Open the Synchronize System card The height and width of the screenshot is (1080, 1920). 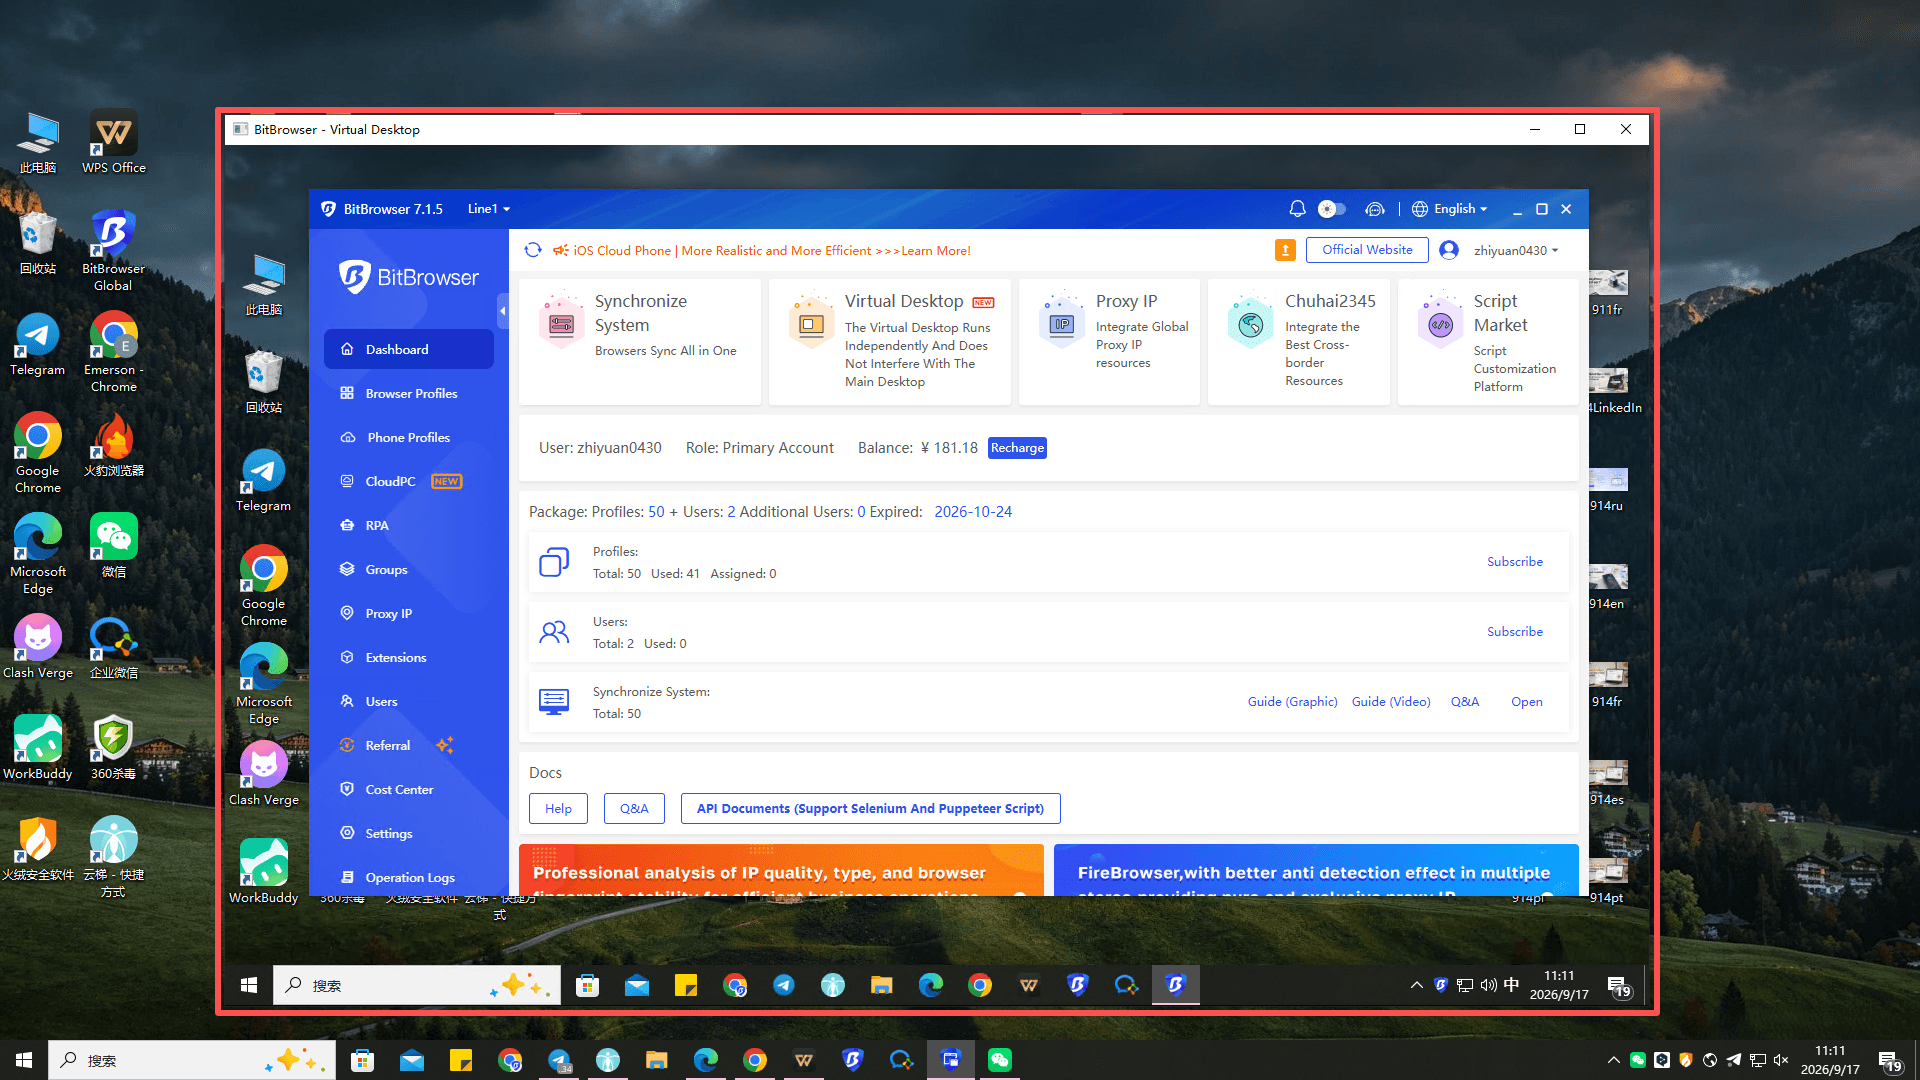640,342
